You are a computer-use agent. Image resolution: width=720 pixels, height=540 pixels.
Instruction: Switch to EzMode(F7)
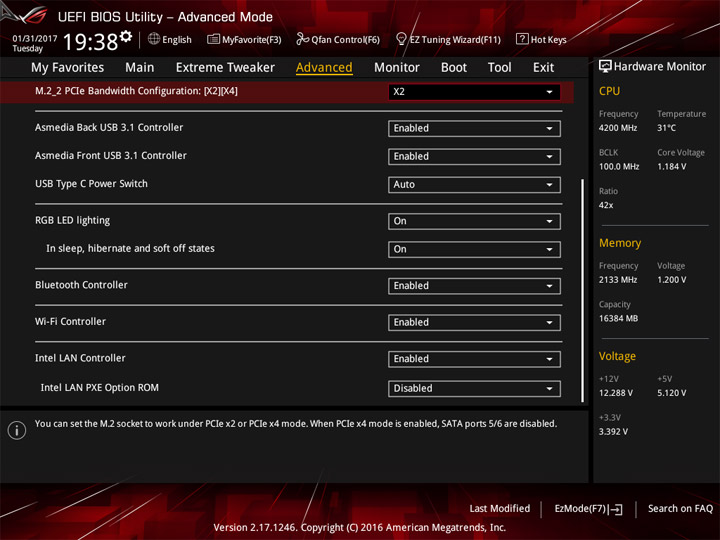point(588,509)
